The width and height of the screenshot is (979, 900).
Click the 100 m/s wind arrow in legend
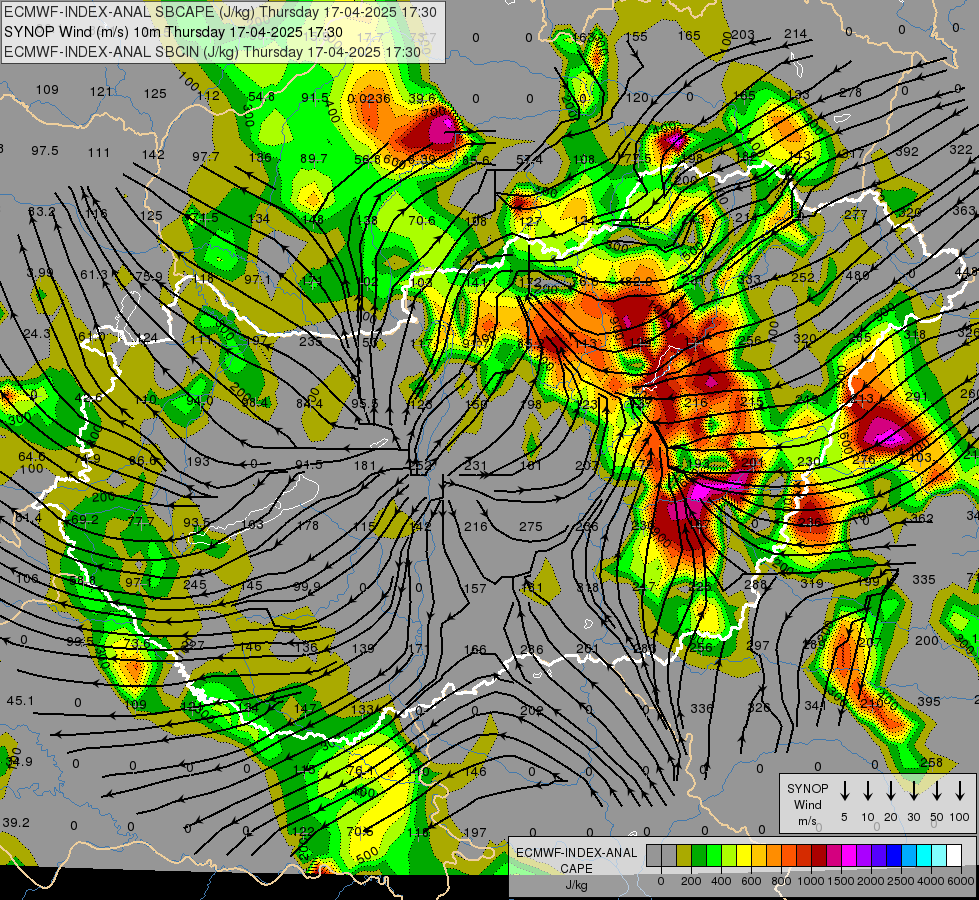(x=960, y=791)
